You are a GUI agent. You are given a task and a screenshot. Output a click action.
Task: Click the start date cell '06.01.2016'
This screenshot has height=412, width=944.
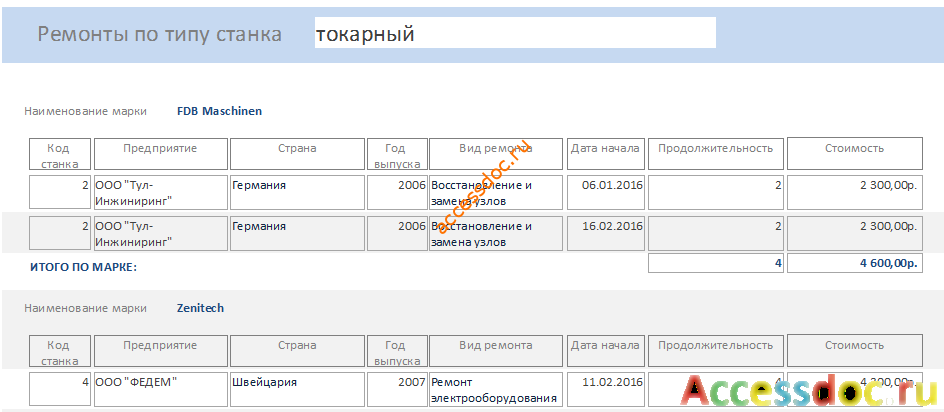pyautogui.click(x=606, y=192)
